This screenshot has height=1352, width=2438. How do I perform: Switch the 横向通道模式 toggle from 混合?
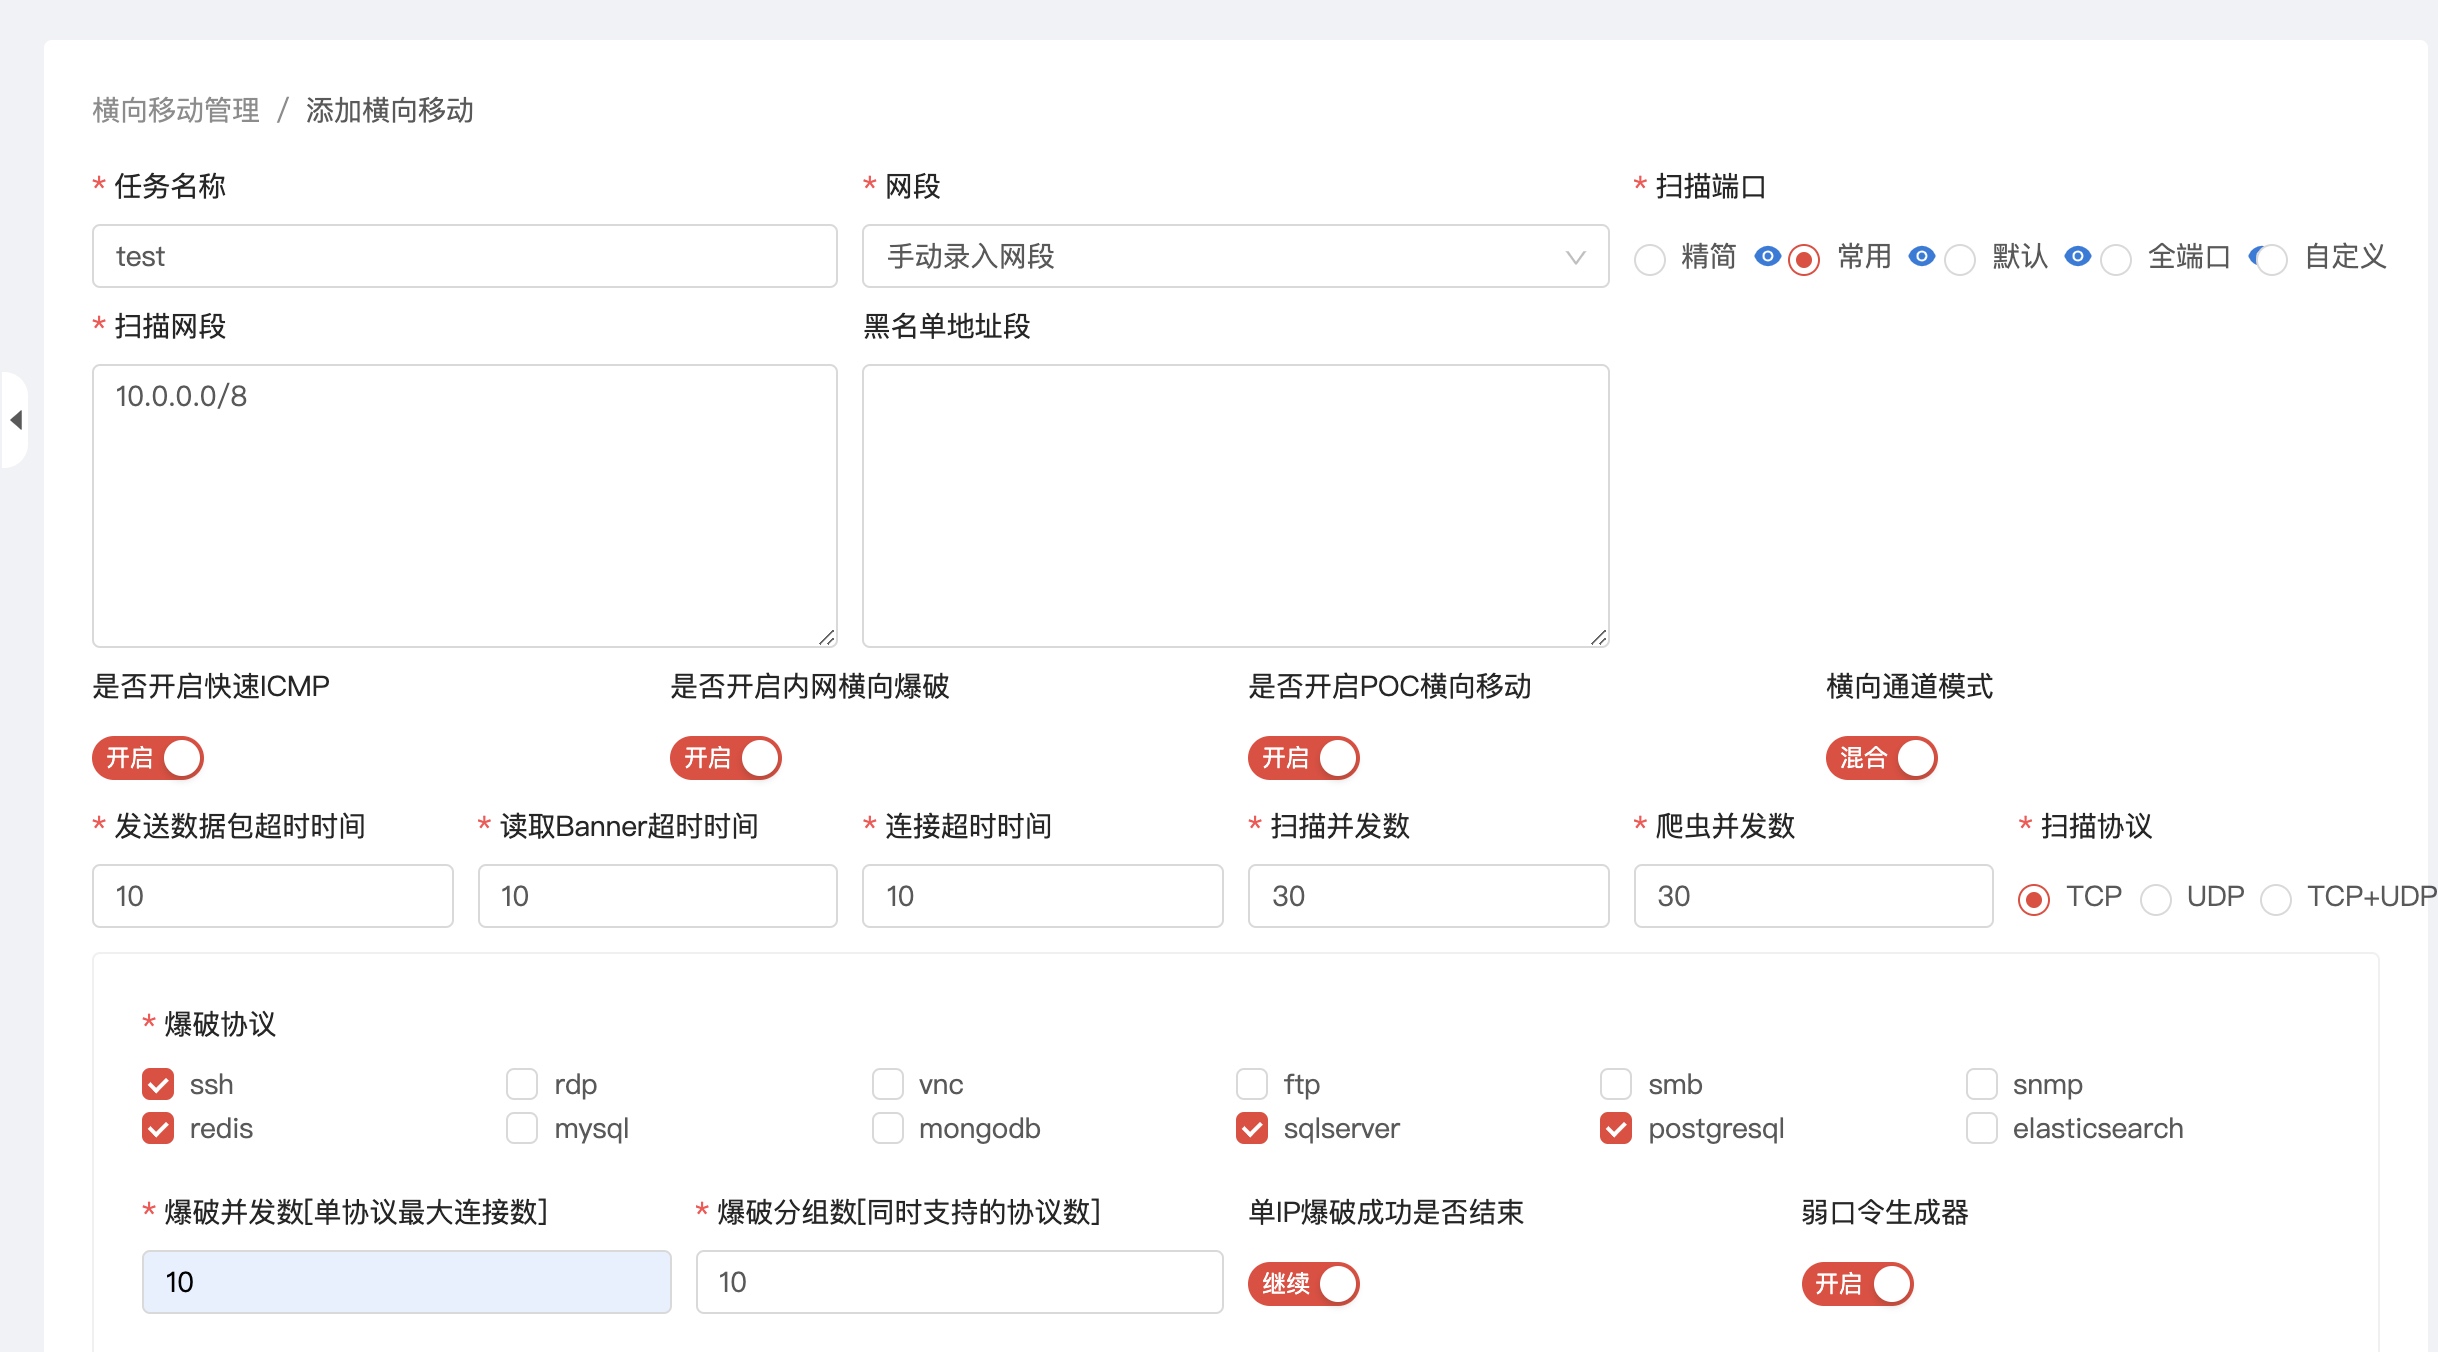click(1881, 758)
